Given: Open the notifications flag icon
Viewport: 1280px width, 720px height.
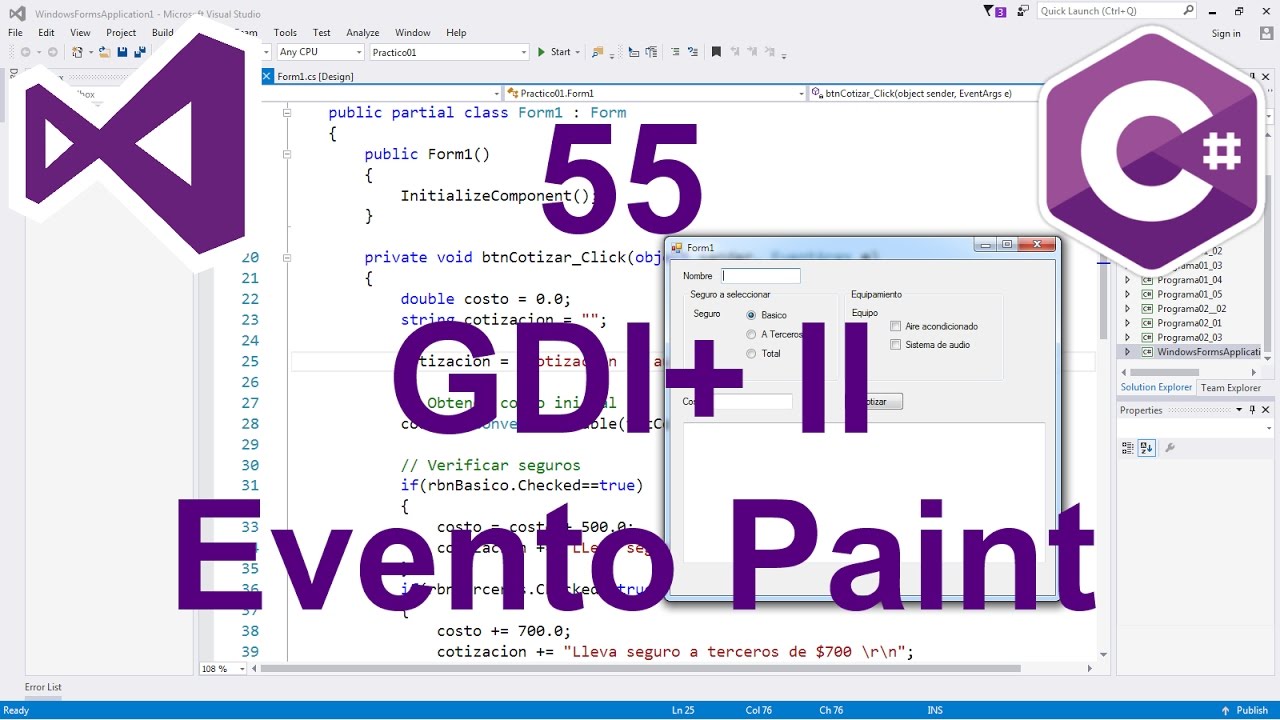Looking at the screenshot, I should coord(995,11).
